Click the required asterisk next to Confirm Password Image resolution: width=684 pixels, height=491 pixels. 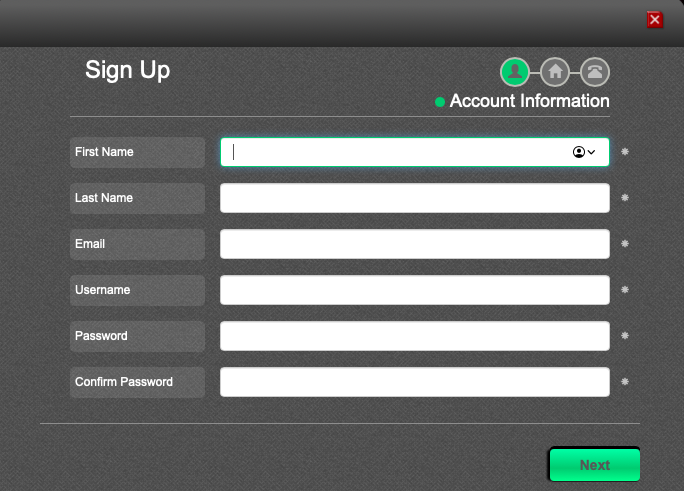pyautogui.click(x=625, y=382)
